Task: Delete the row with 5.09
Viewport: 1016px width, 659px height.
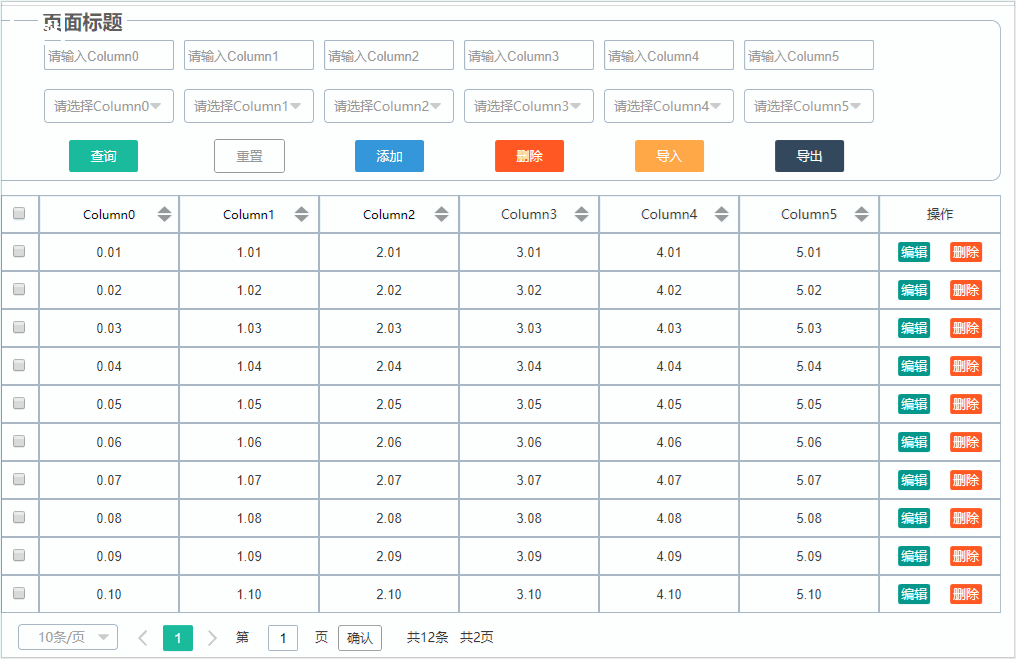Action: 966,556
